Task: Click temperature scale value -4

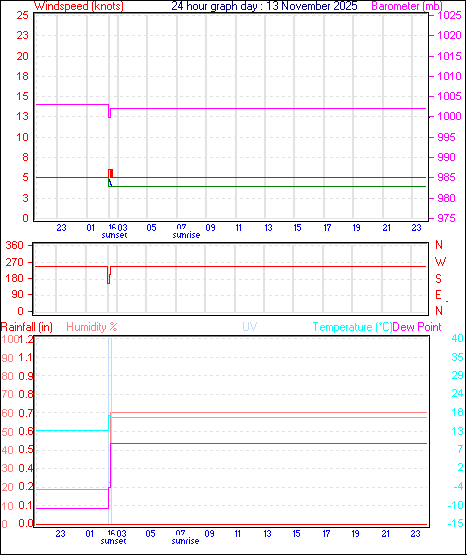Action: click(458, 486)
